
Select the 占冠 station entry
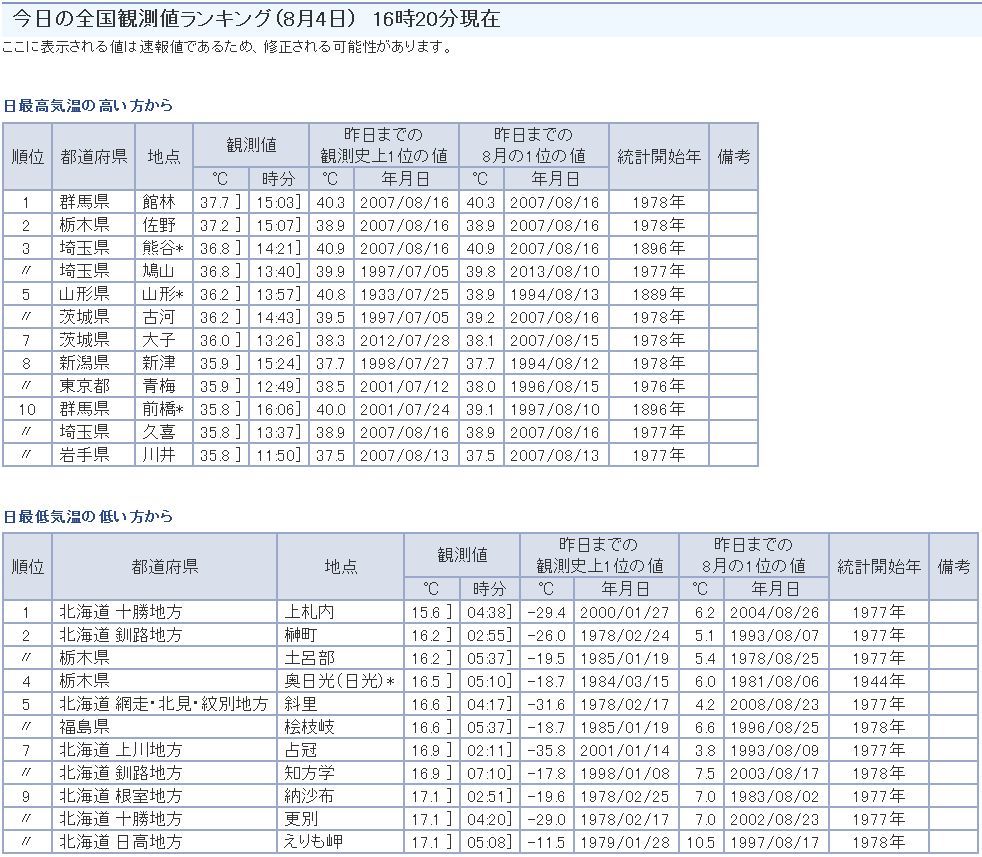(300, 750)
